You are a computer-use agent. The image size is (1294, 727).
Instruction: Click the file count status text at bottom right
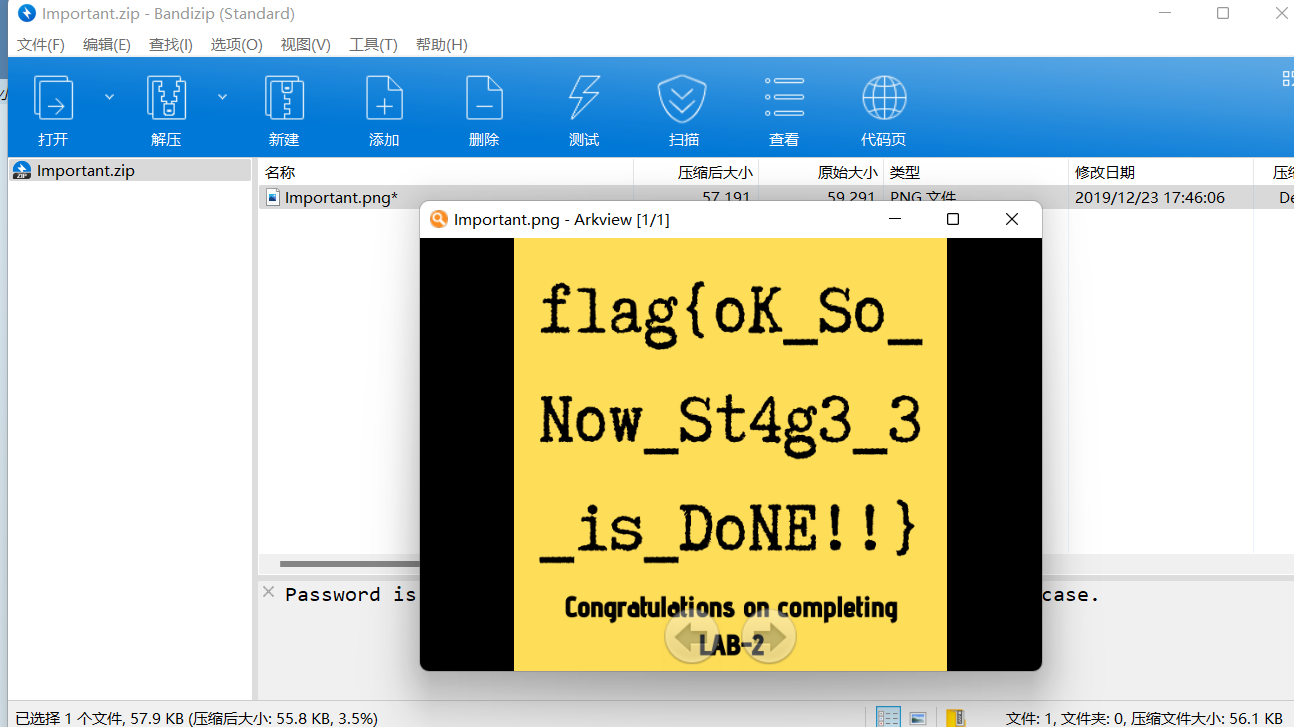[1144, 718]
